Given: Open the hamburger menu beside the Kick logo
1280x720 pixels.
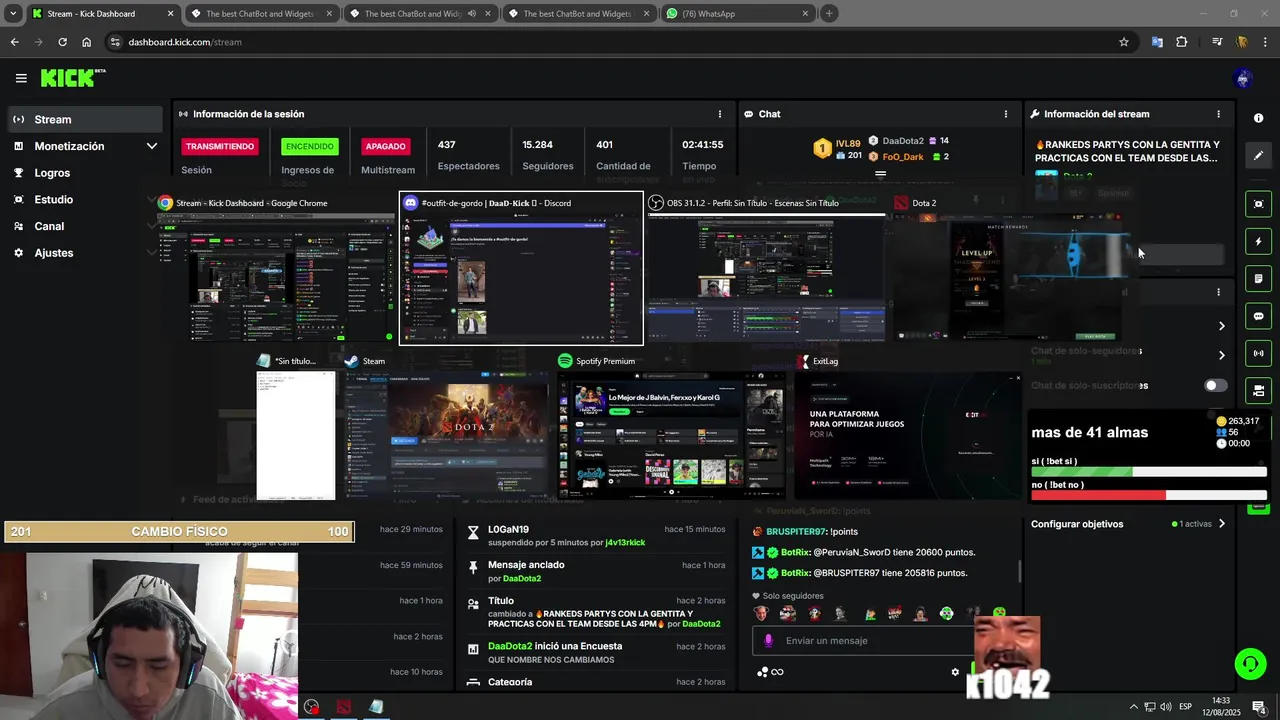Looking at the screenshot, I should pos(21,78).
